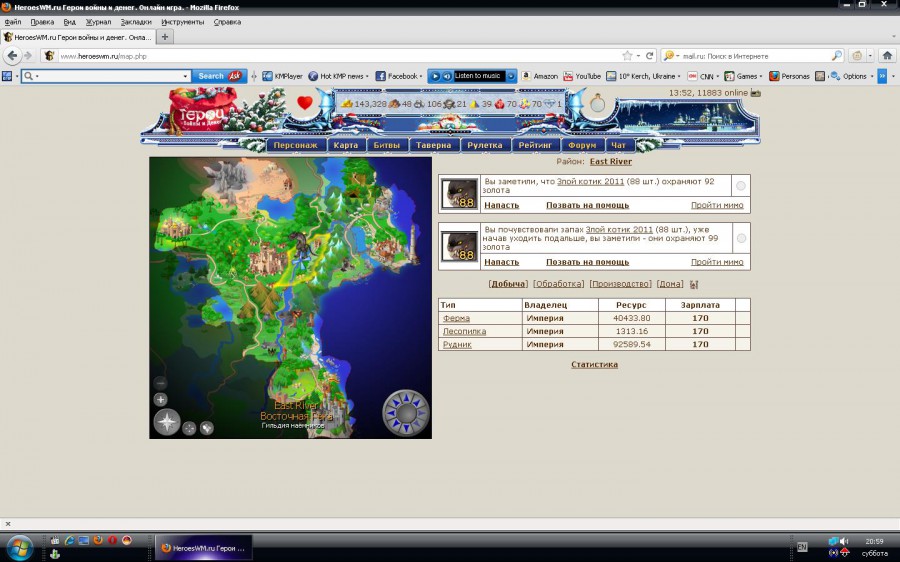
Task: Switch to the Дома list
Action: [x=670, y=284]
